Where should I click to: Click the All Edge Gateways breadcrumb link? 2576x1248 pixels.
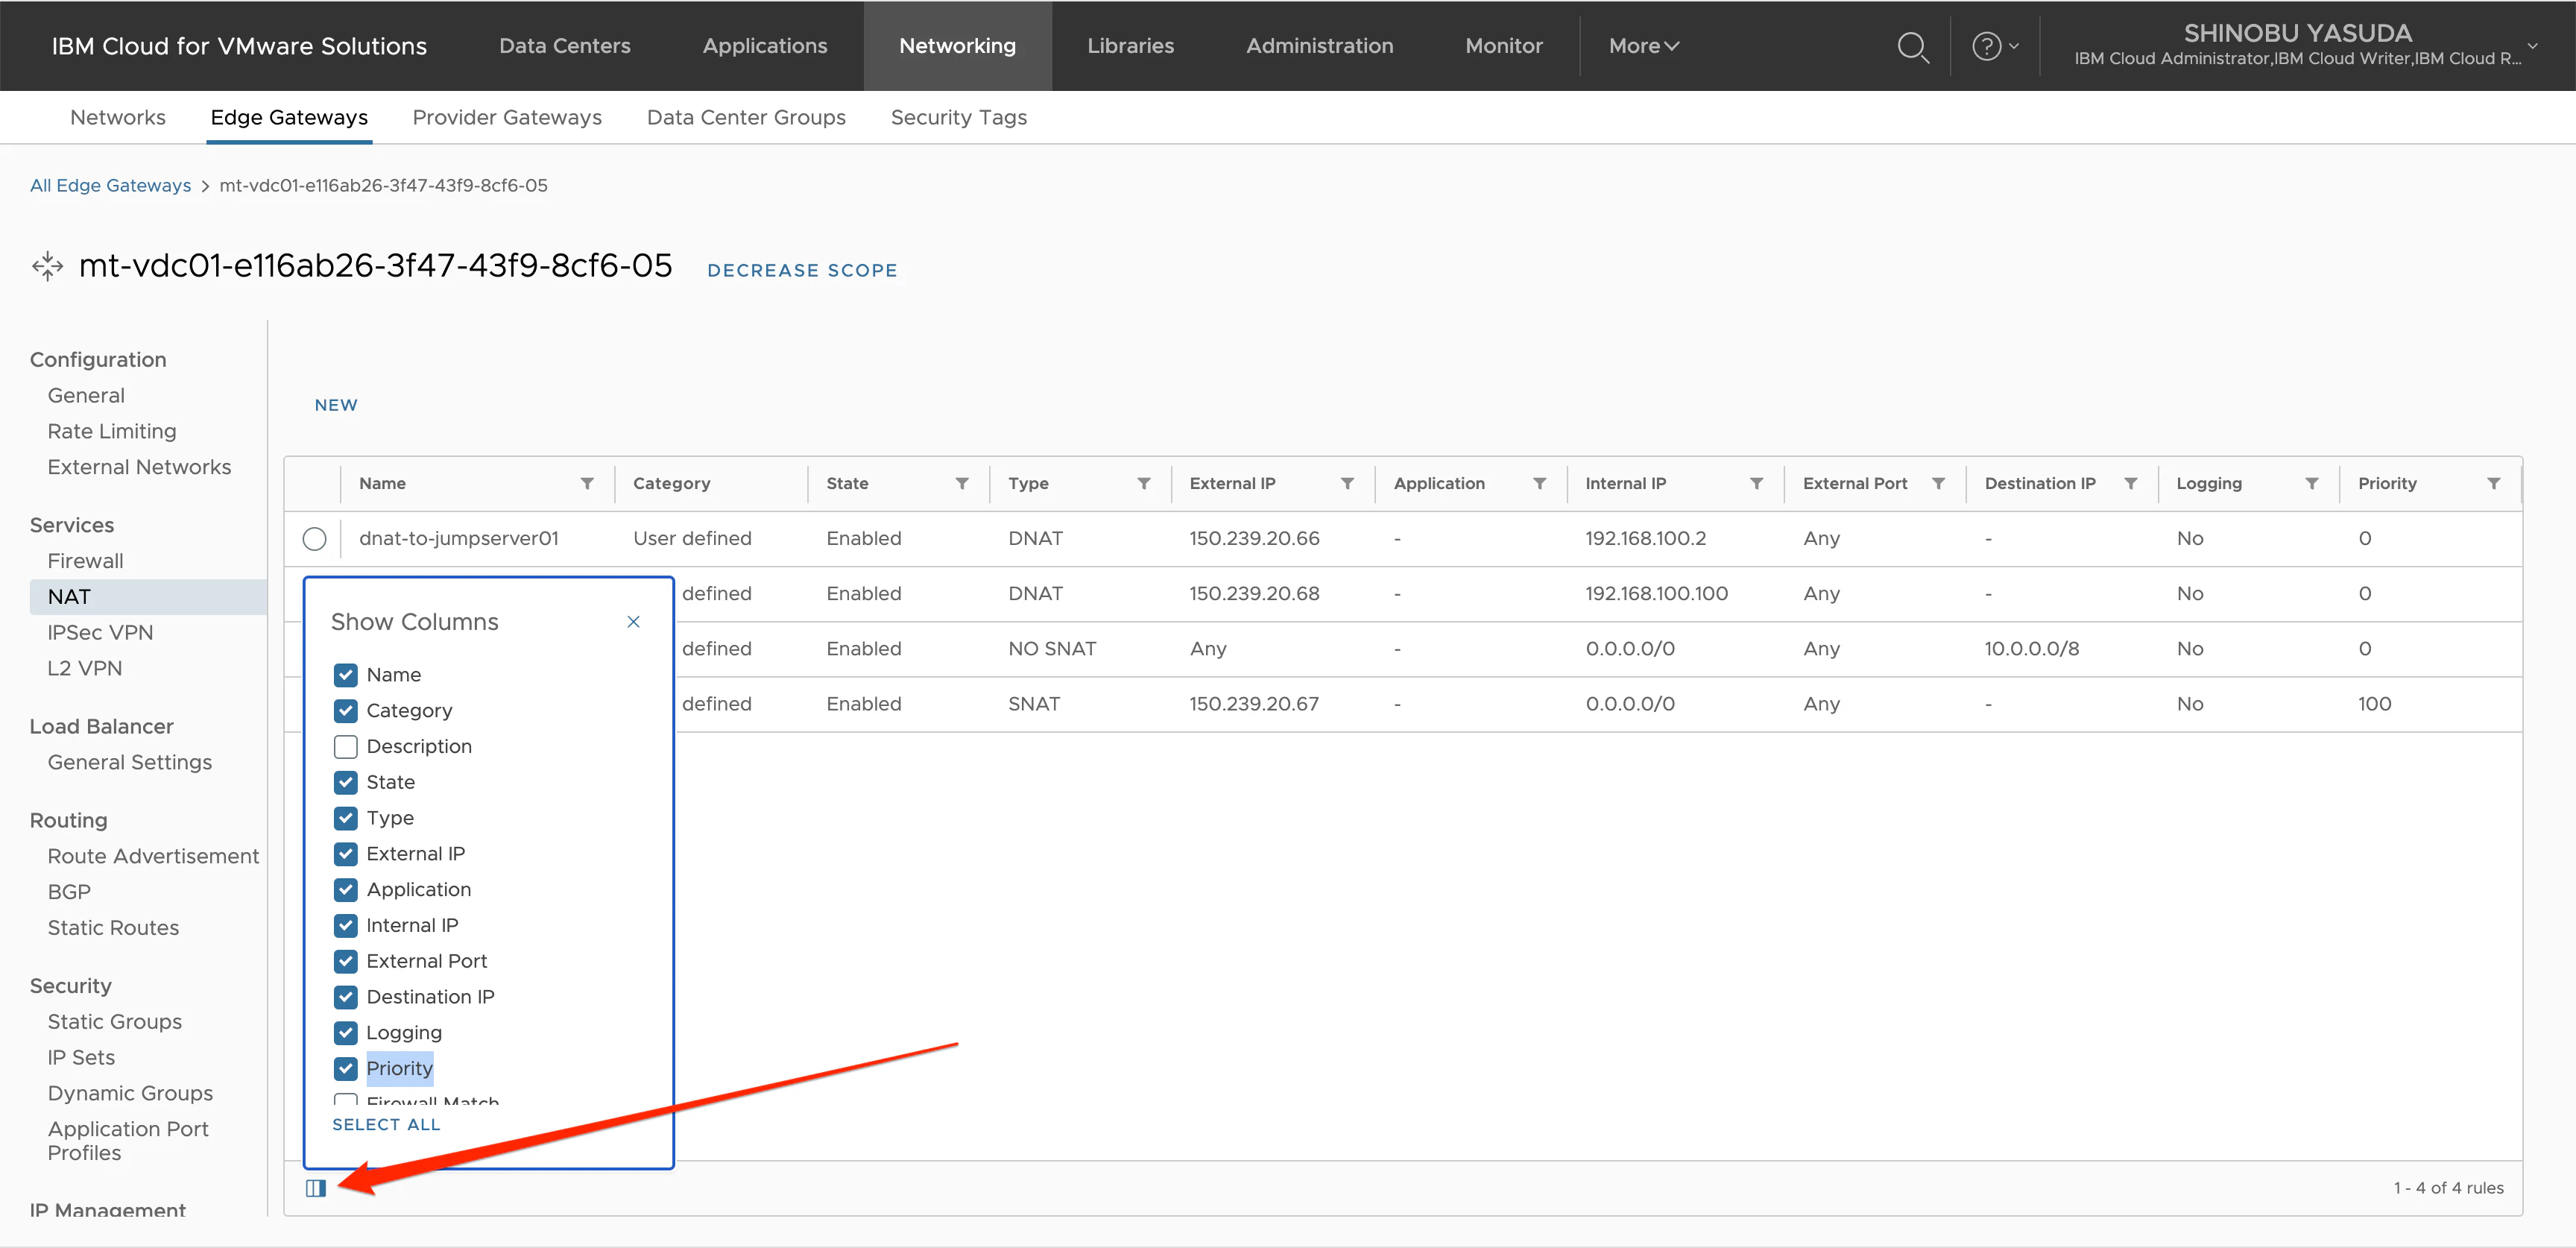[110, 185]
